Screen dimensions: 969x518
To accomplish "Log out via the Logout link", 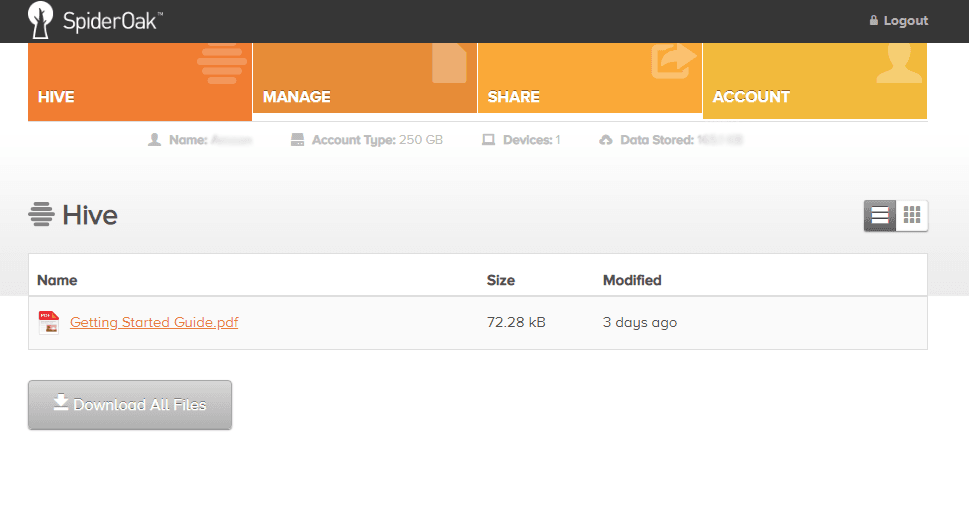I will 905,21.
